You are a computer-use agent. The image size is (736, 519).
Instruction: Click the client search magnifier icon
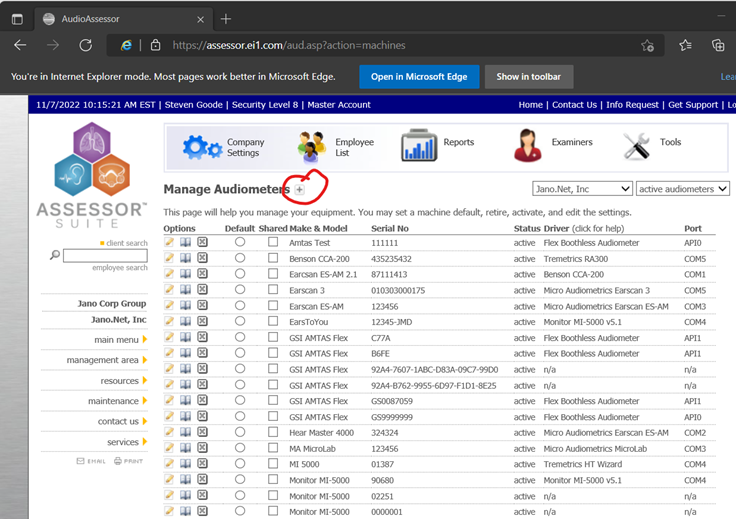[55, 255]
